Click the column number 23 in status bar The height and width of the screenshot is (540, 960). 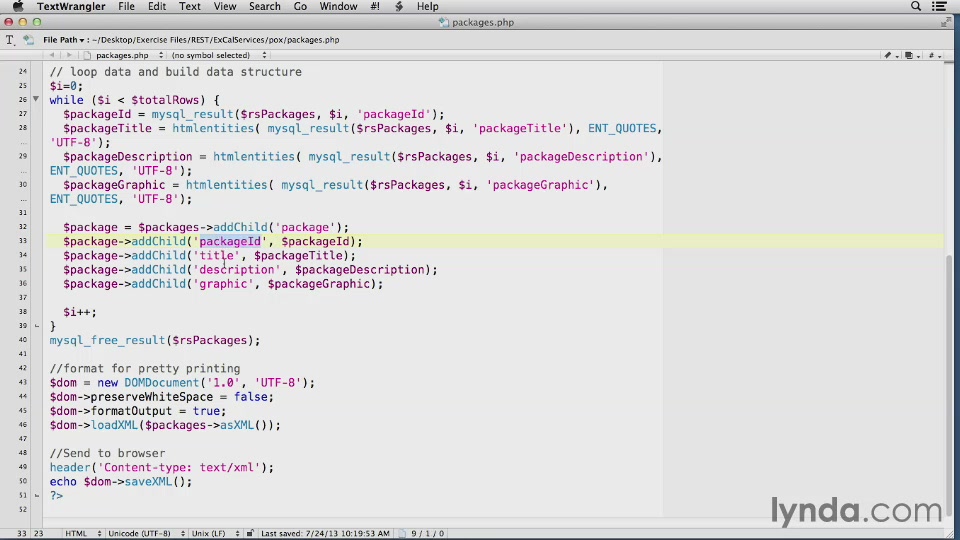pos(39,533)
